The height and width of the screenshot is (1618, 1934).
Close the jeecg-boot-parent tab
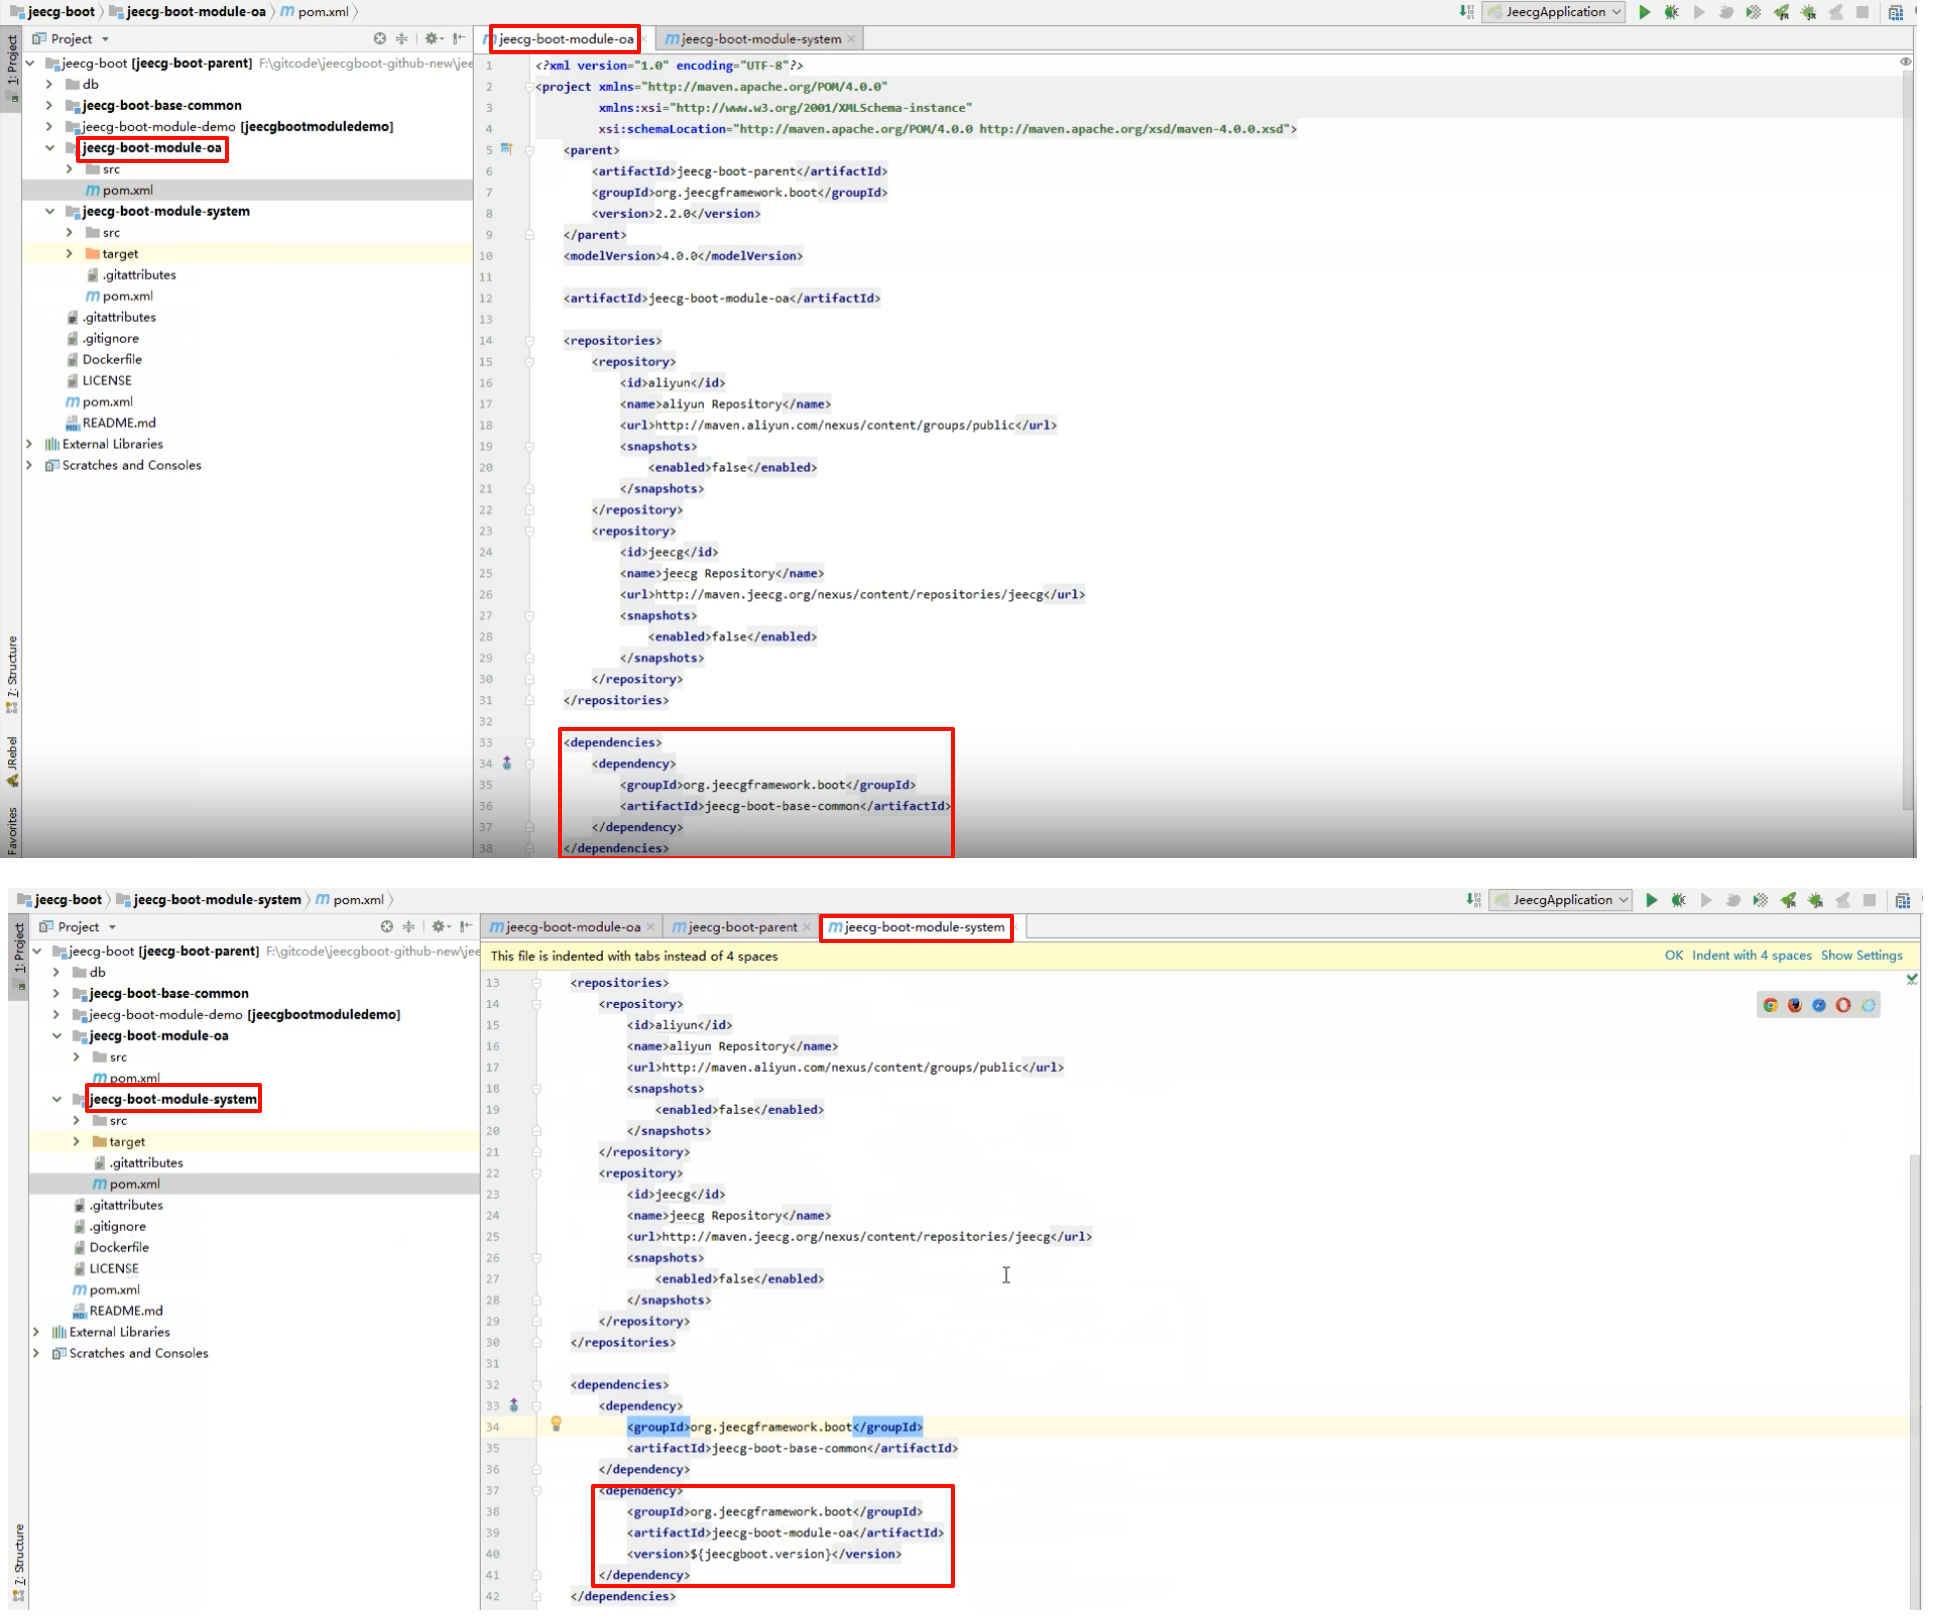[807, 927]
